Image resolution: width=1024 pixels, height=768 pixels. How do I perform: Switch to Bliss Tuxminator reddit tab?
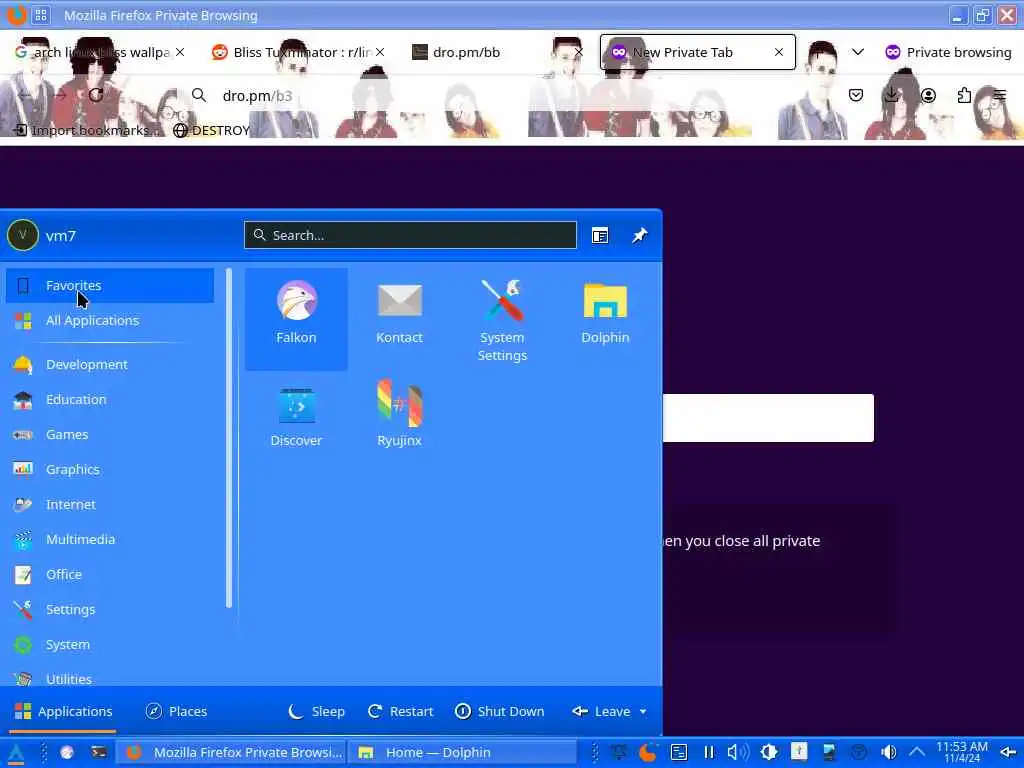coord(299,52)
